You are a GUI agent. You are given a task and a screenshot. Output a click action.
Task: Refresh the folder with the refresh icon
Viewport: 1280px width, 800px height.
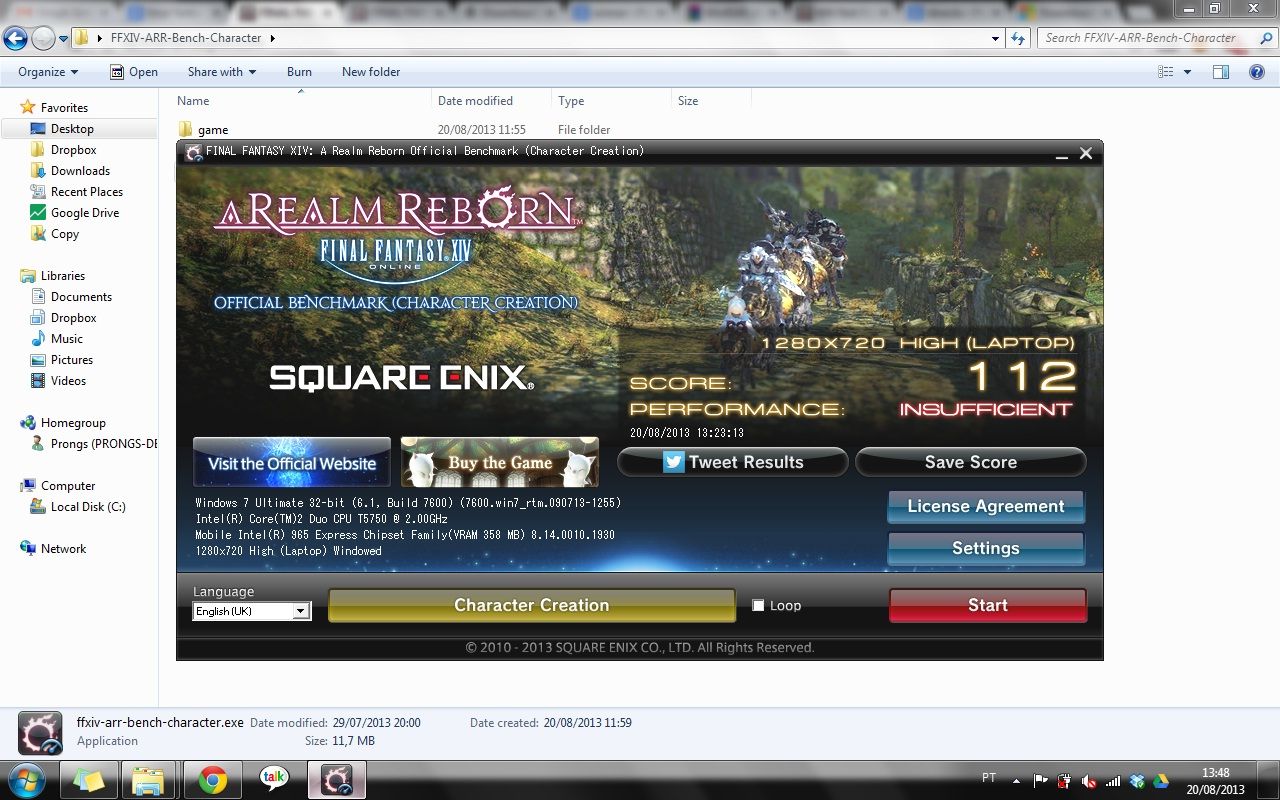point(1018,39)
